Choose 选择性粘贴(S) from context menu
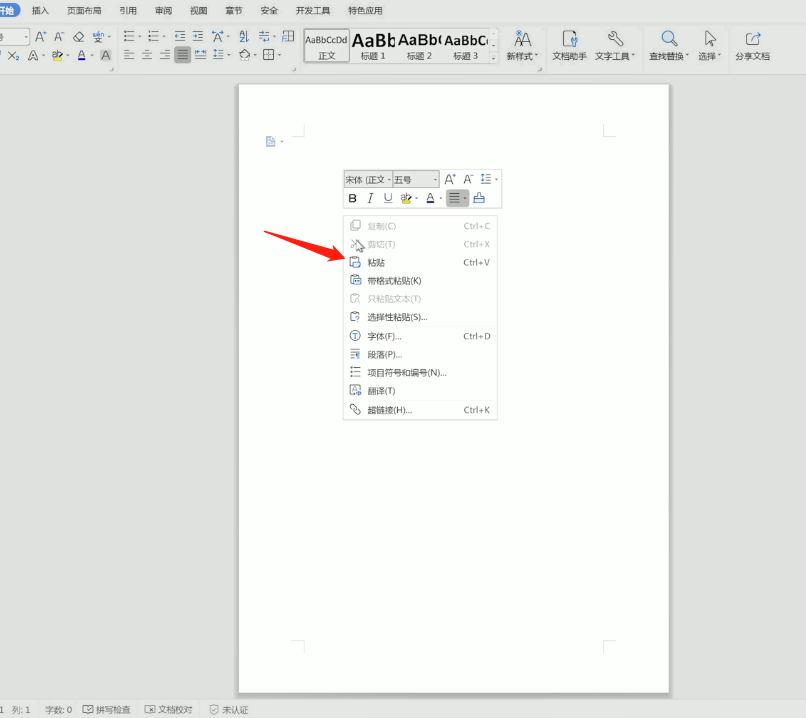Screen dimensions: 806x718 point(420,317)
